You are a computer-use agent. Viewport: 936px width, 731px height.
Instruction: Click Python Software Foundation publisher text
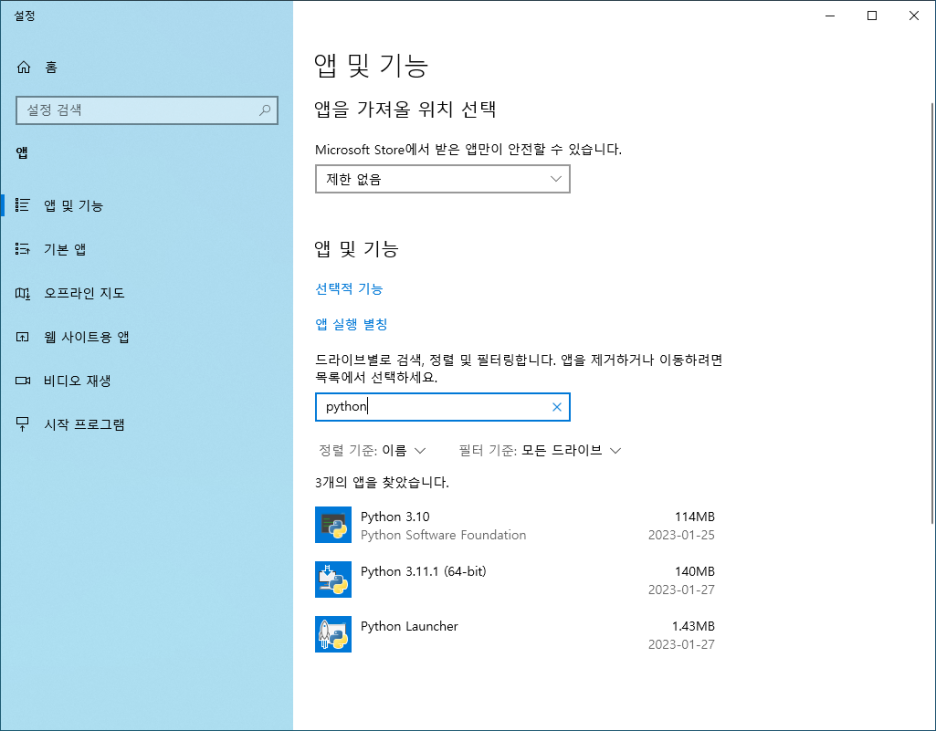(x=444, y=535)
